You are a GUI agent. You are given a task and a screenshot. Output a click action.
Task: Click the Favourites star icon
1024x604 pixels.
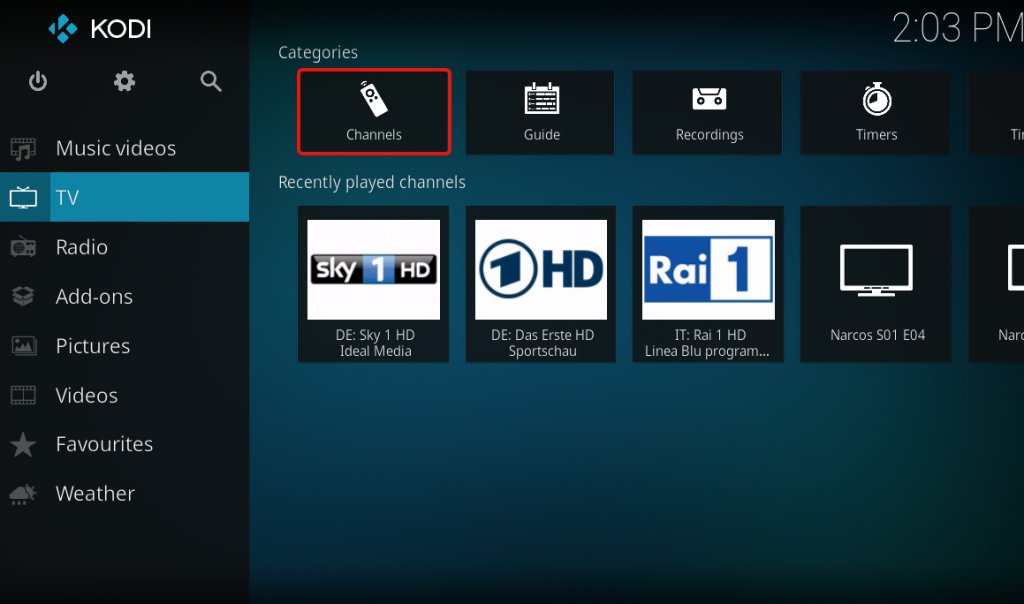[24, 444]
